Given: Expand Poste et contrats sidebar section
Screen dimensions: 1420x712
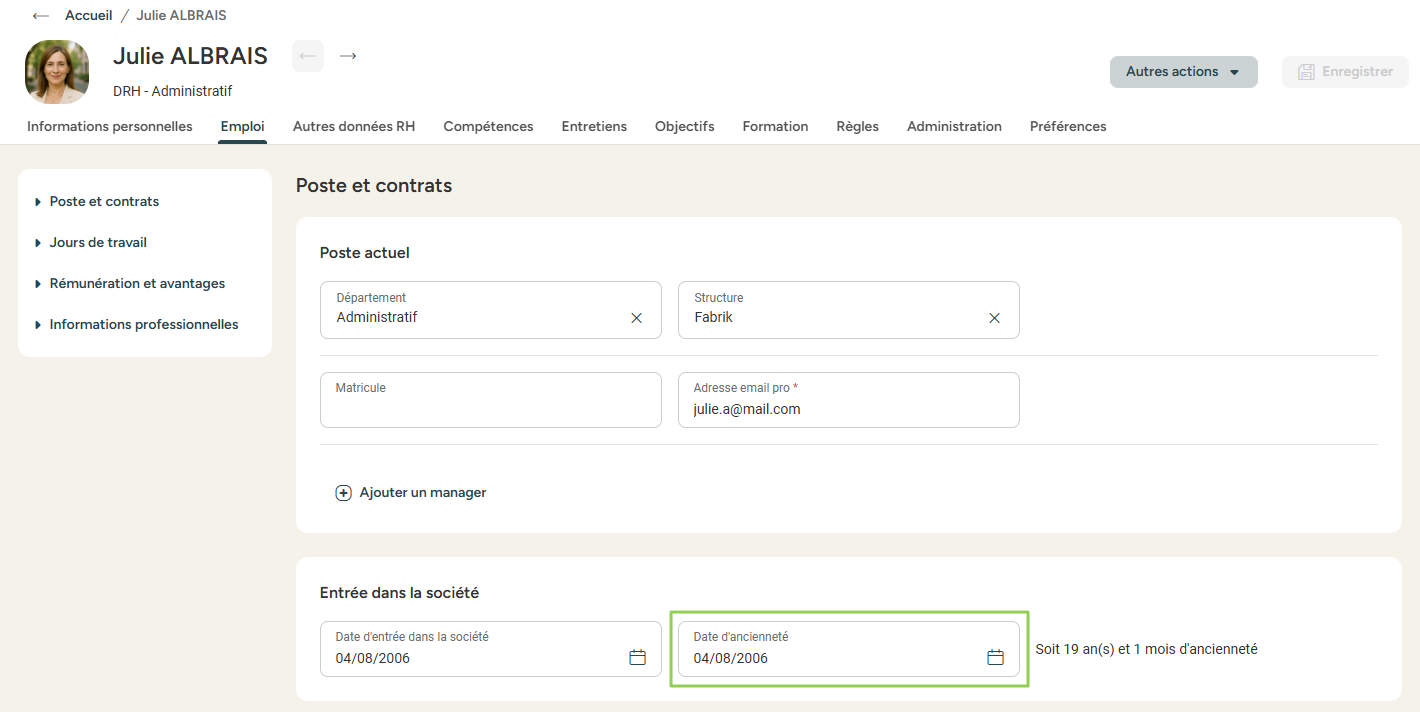Looking at the screenshot, I should (x=104, y=201).
